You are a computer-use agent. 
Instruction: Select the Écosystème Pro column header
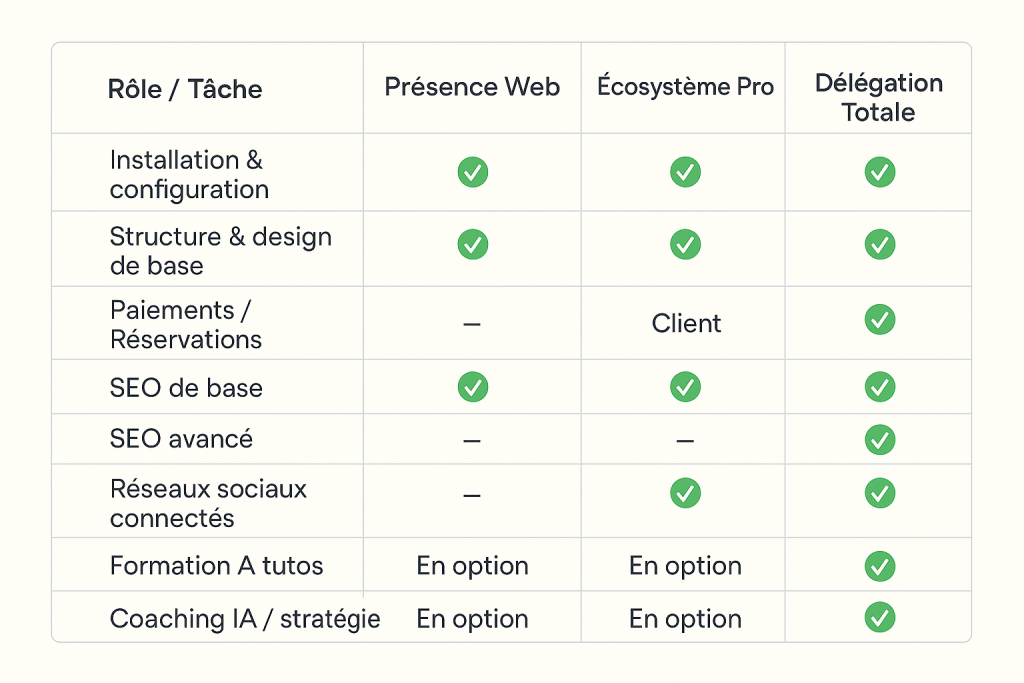click(x=685, y=87)
